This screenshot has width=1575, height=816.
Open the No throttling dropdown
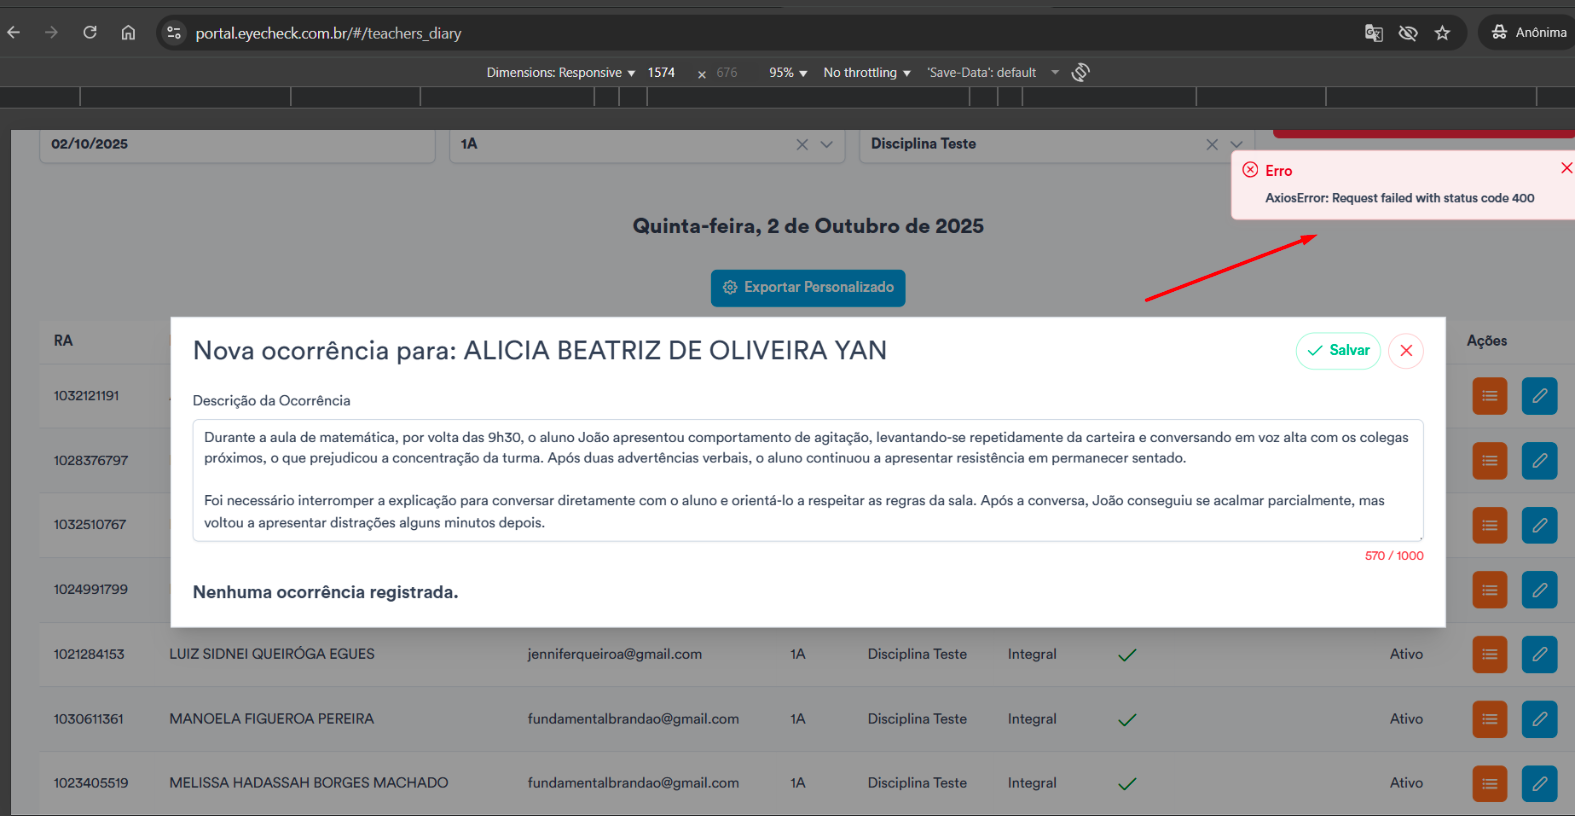tap(866, 73)
